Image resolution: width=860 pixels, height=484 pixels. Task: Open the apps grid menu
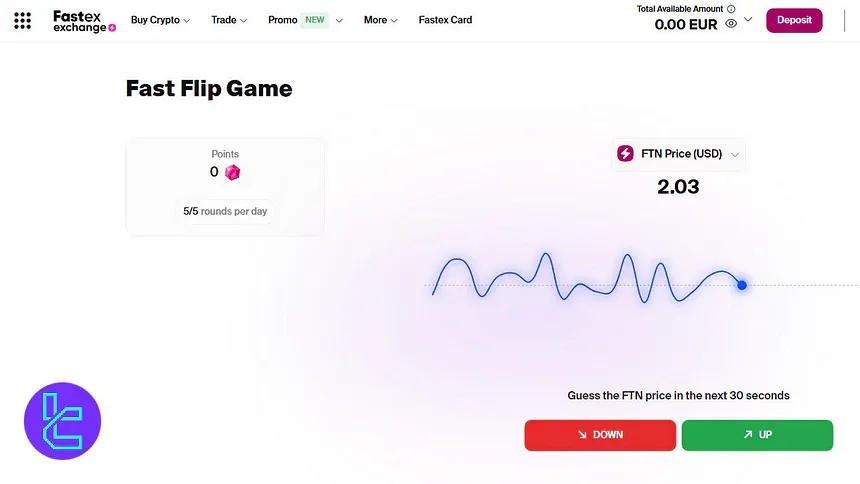tap(23, 20)
